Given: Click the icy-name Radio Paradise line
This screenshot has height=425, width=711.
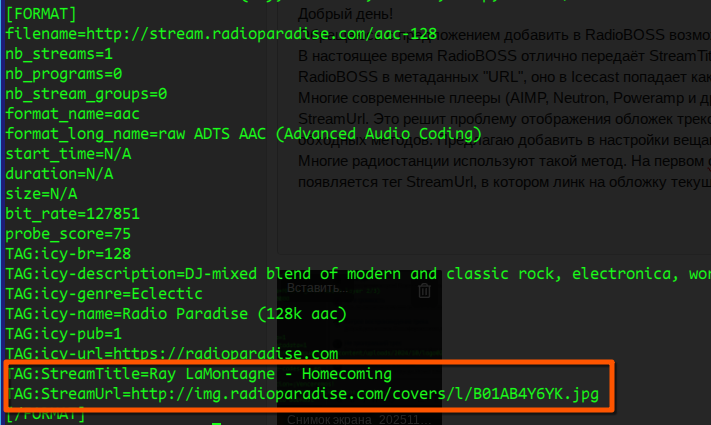Looking at the screenshot, I should pos(175,314).
